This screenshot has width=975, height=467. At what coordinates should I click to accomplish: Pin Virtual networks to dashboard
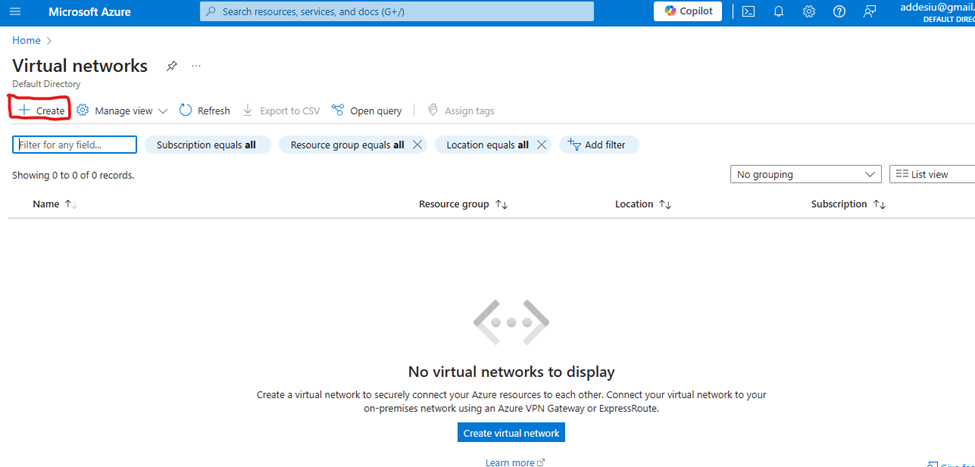pos(172,66)
